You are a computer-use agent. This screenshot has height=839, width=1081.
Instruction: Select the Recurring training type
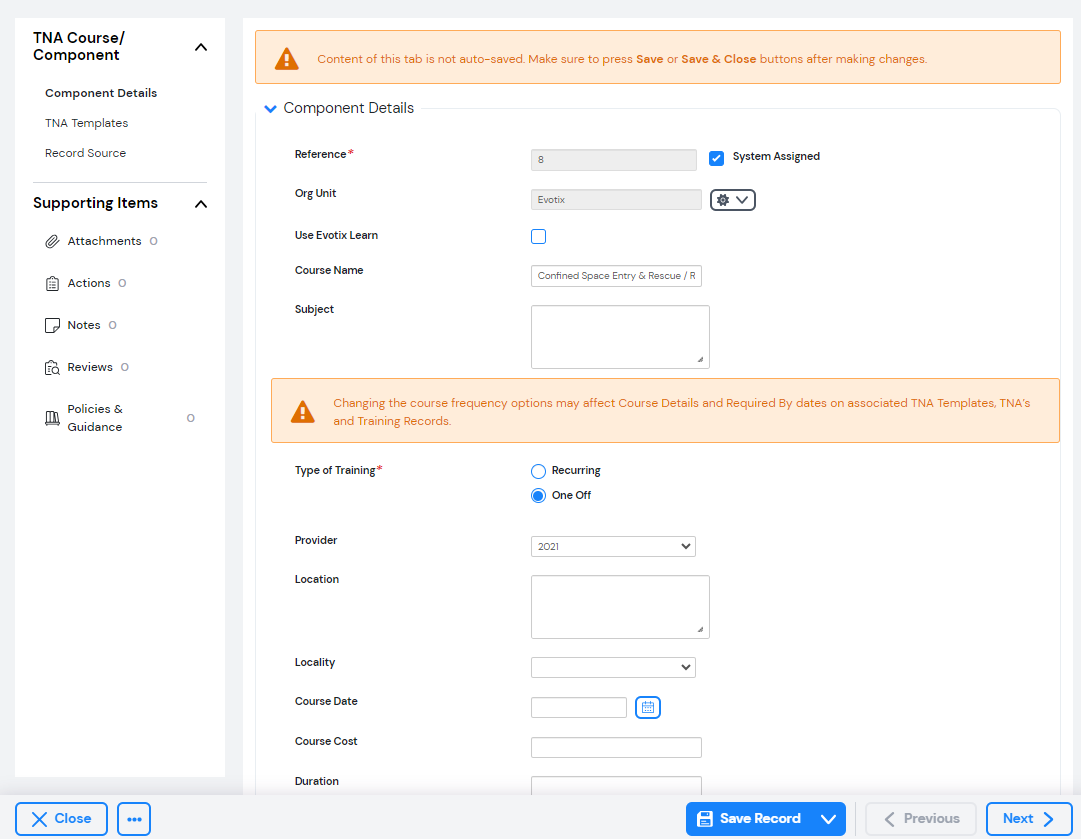point(539,471)
